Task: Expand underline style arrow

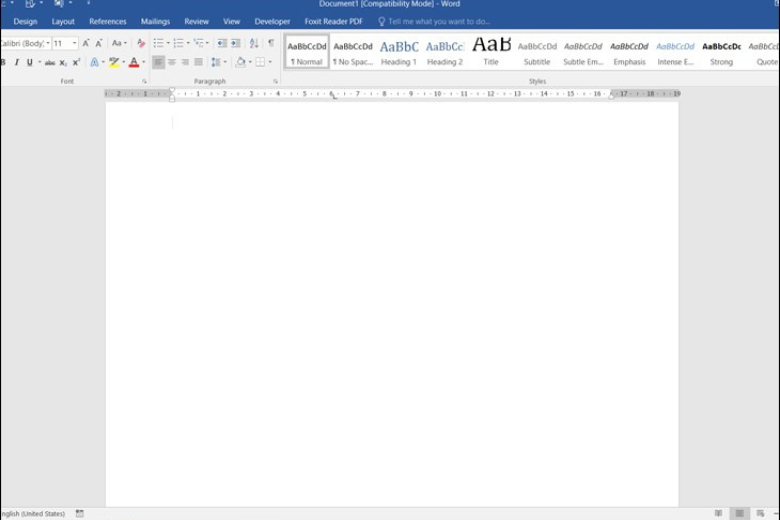Action: [x=39, y=63]
